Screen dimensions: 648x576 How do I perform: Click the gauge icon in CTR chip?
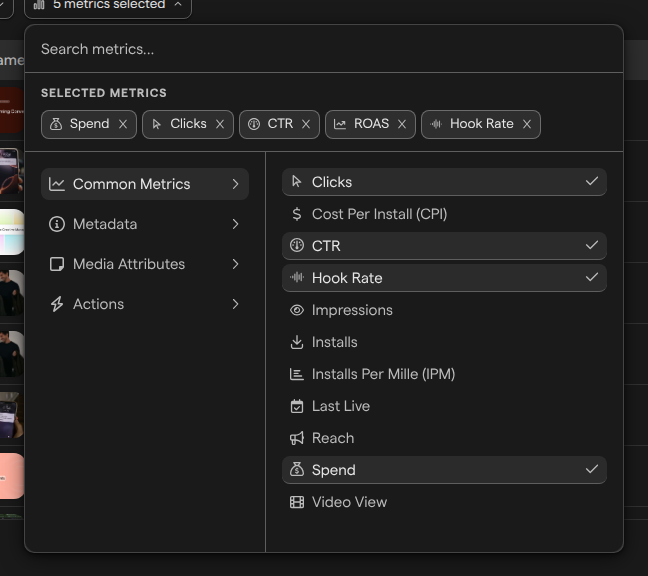[x=254, y=124]
